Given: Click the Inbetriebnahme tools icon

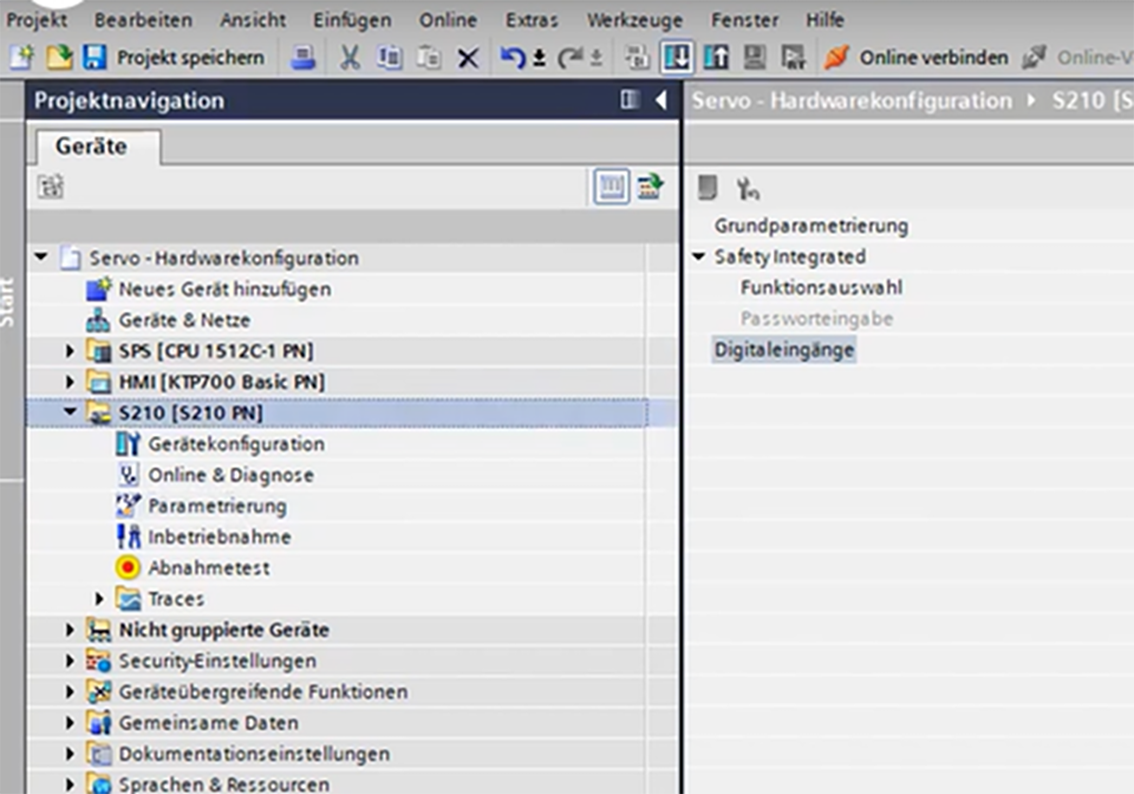Looking at the screenshot, I should pyautogui.click(x=128, y=537).
